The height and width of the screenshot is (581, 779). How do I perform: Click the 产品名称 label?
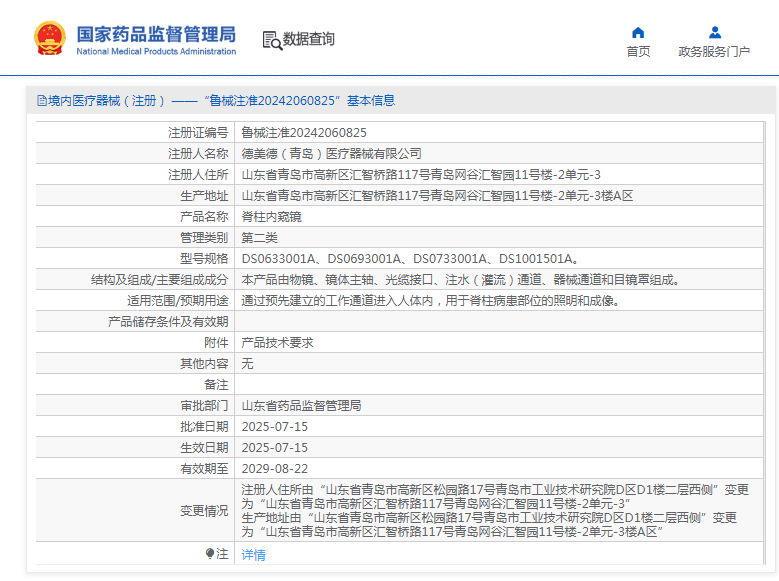point(204,217)
